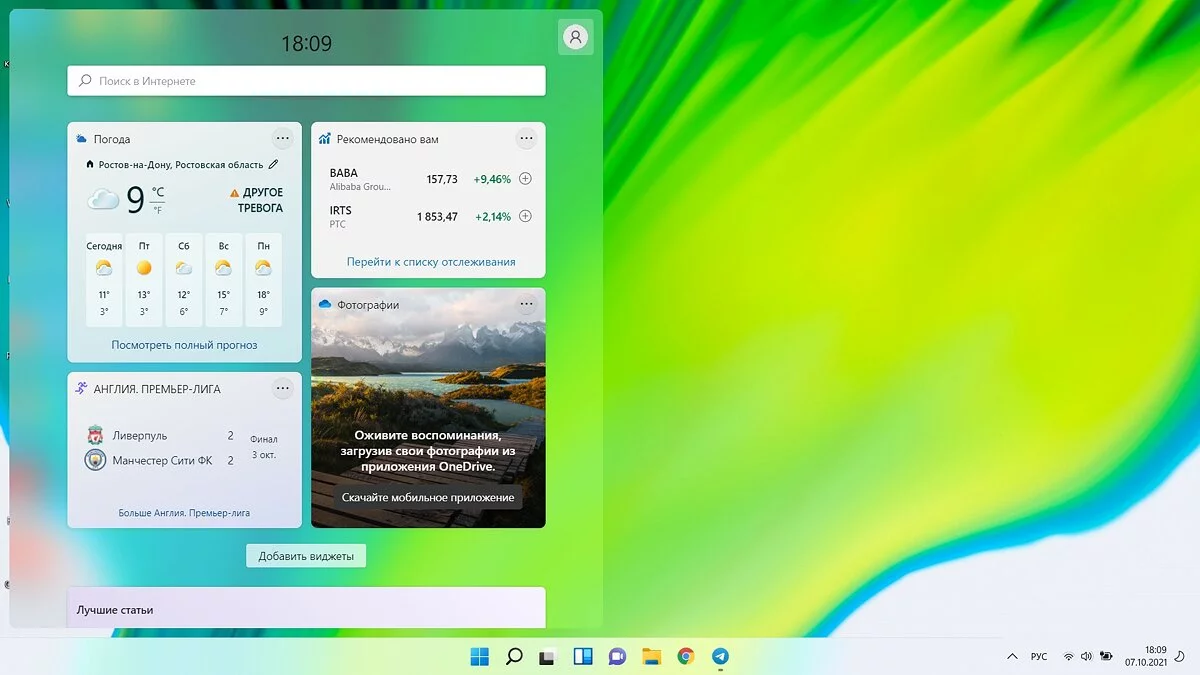Viewport: 1200px width, 675px height.
Task: Click Скачайте мобильное приложение button
Action: point(428,497)
